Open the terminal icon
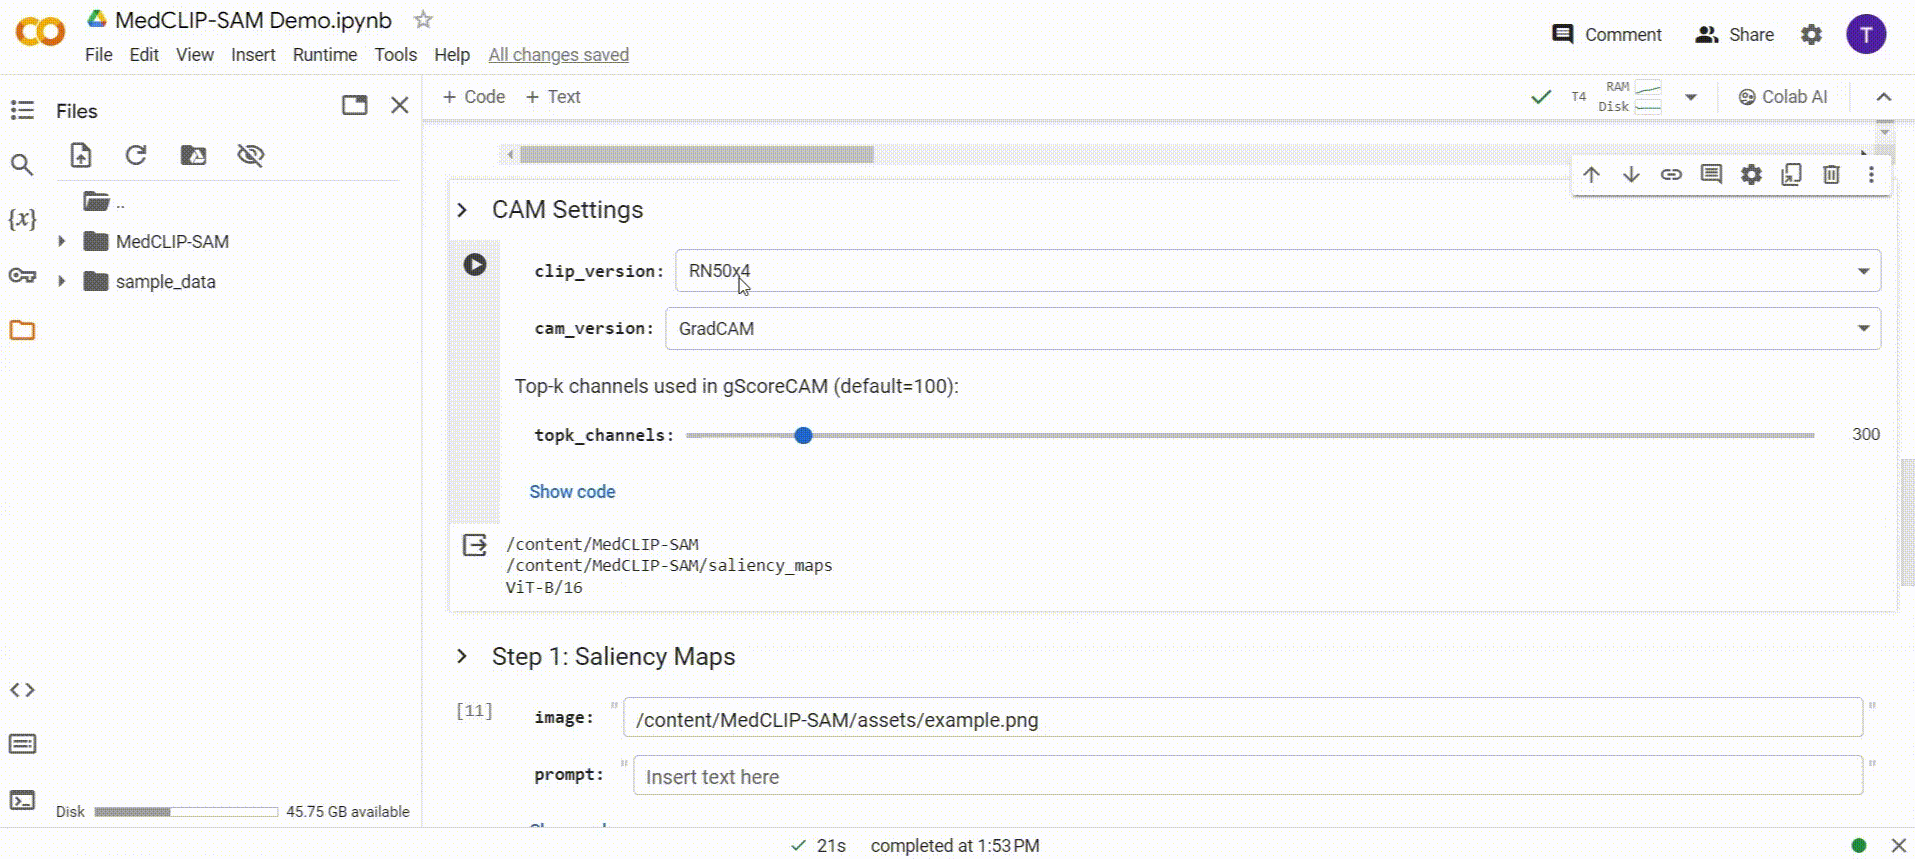This screenshot has width=1915, height=859. [22, 800]
